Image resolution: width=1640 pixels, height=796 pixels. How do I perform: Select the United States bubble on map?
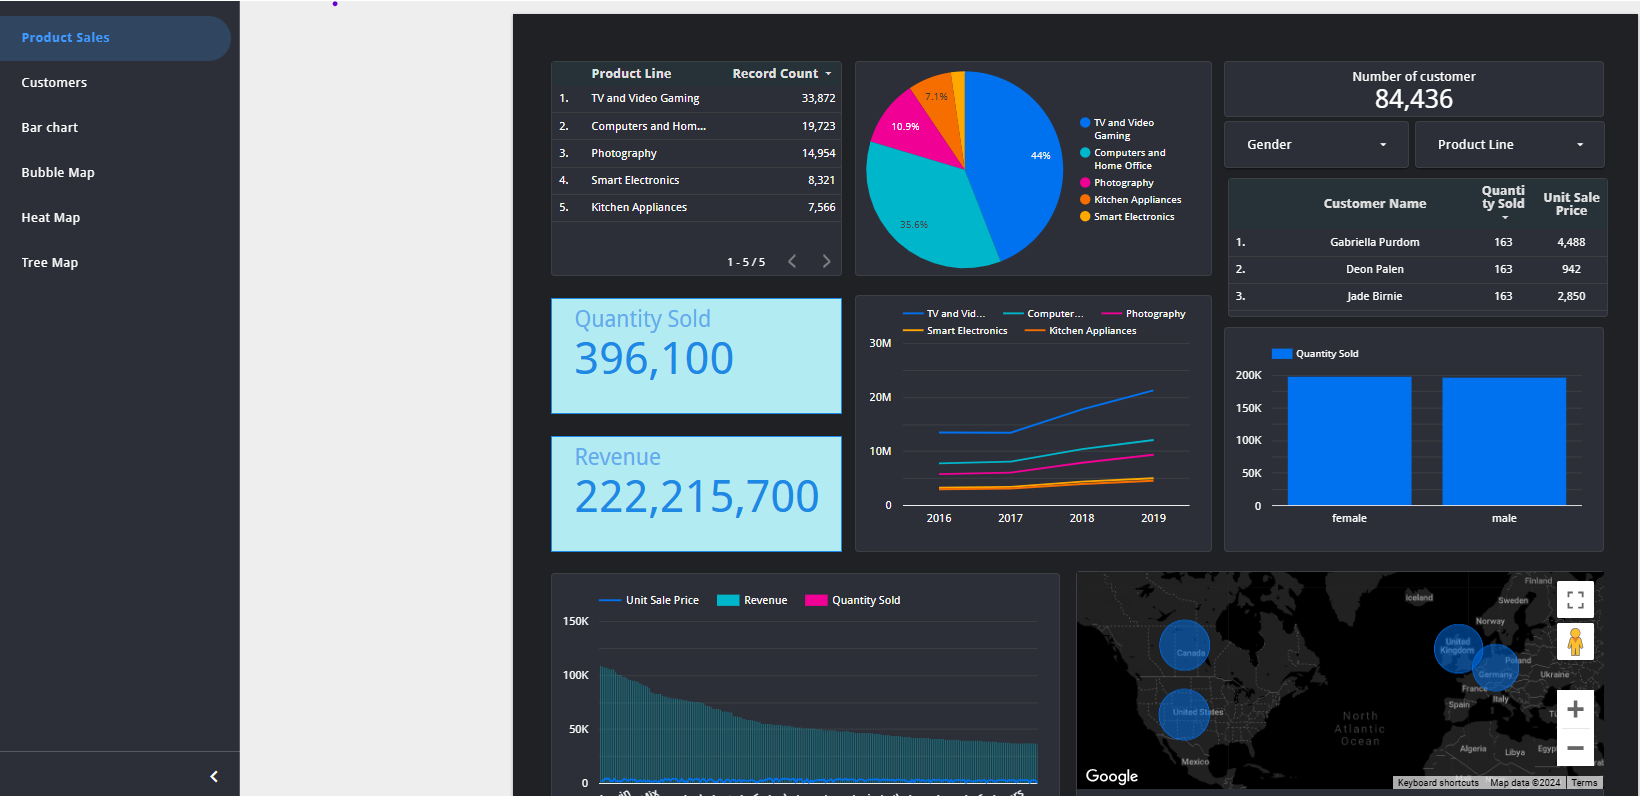(1184, 714)
